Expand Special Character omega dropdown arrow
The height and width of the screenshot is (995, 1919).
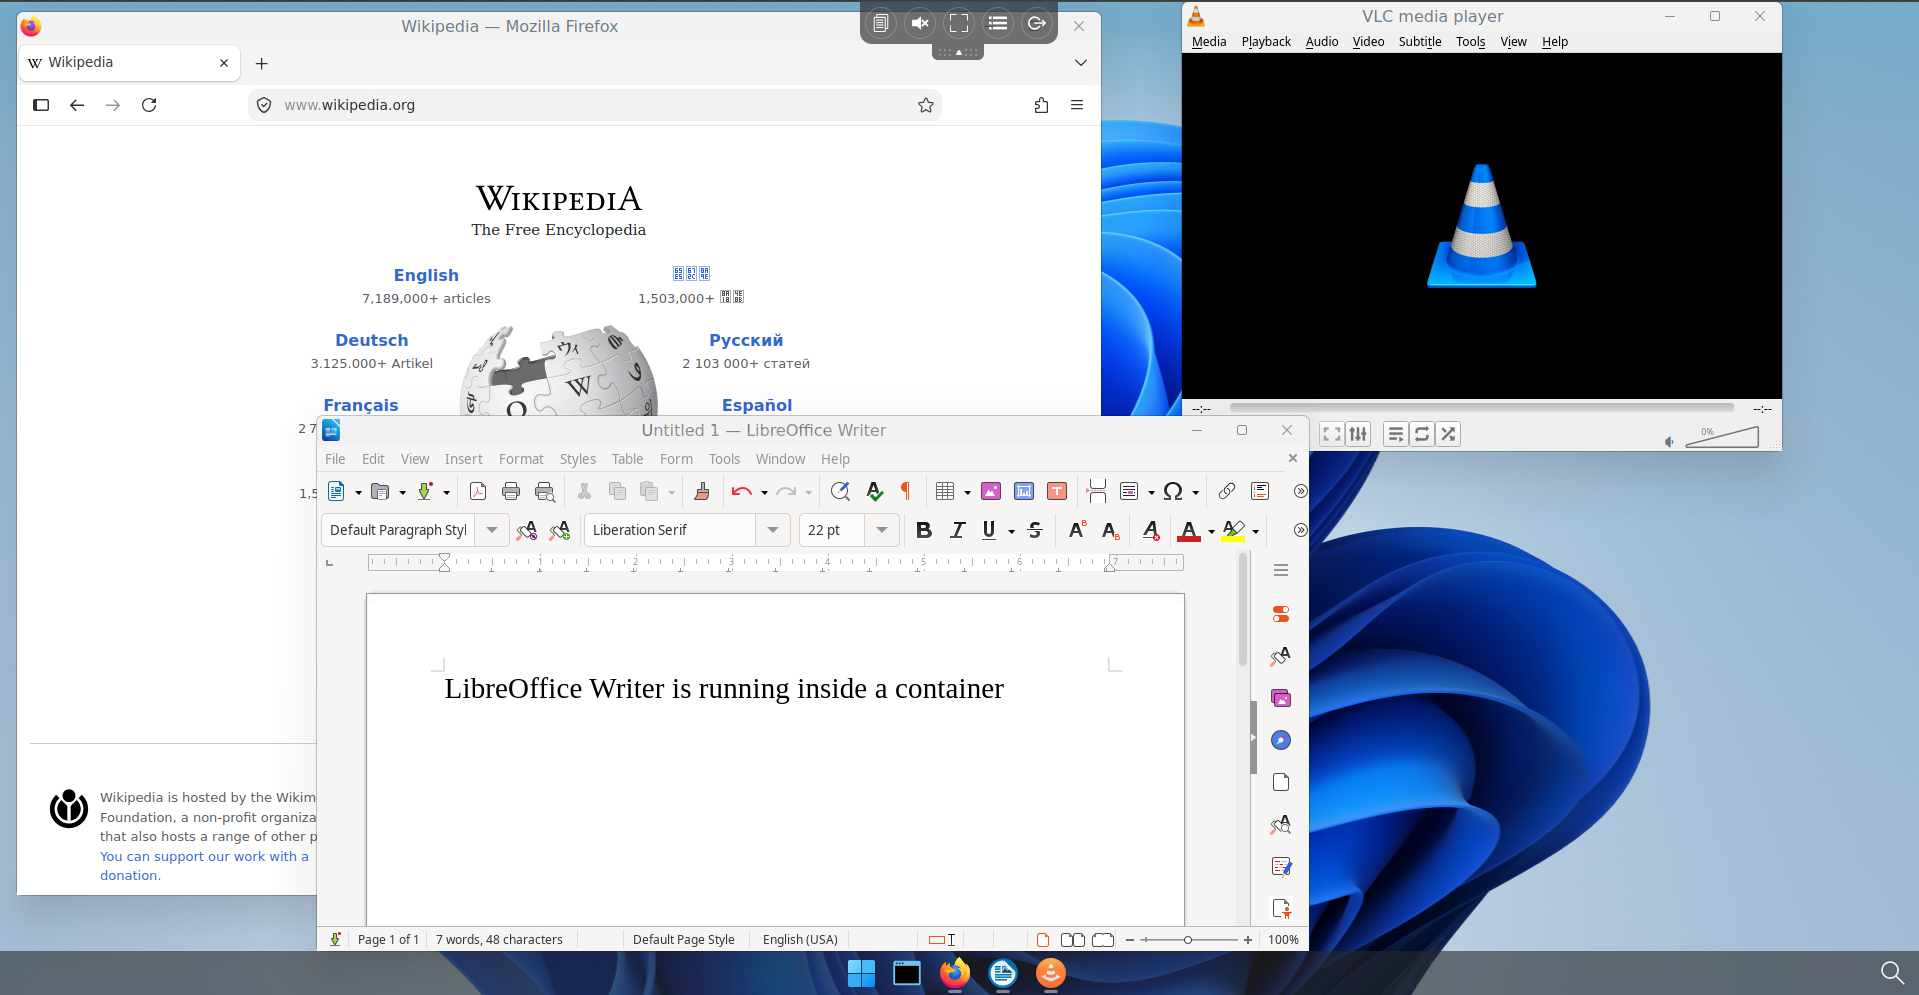[x=1195, y=492]
